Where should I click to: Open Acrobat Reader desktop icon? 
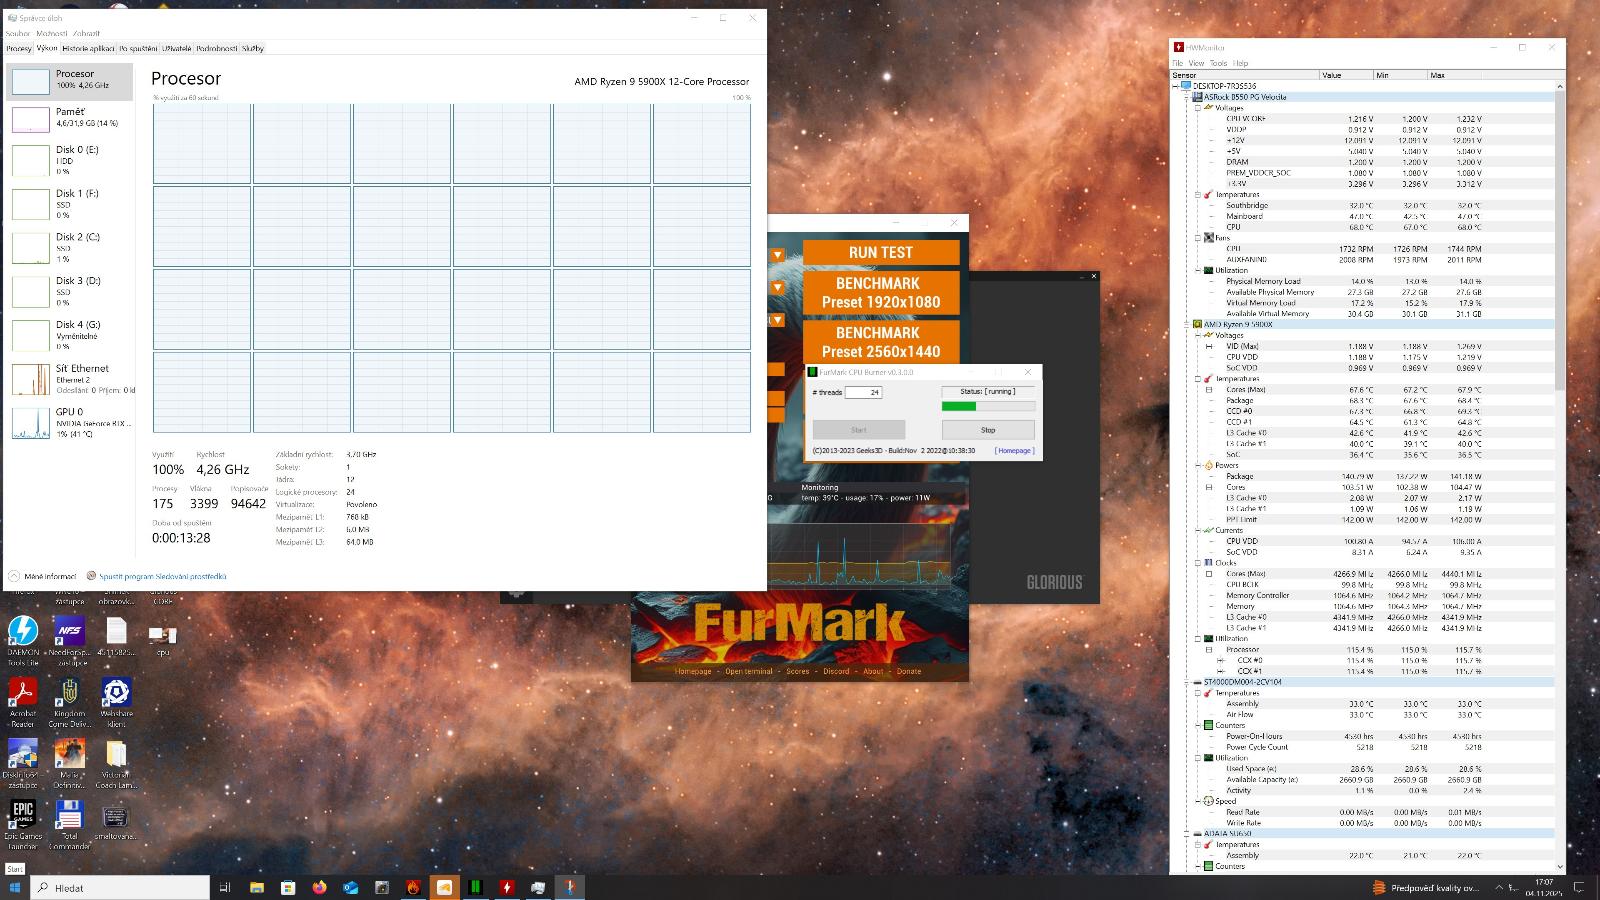click(x=22, y=693)
